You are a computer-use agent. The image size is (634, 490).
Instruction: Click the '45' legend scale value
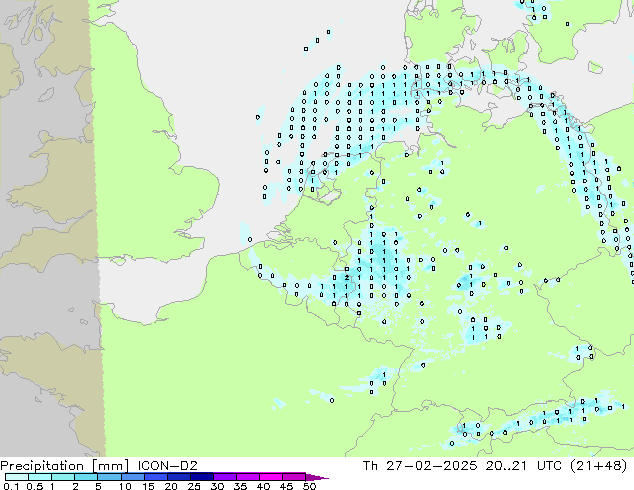coord(286,486)
